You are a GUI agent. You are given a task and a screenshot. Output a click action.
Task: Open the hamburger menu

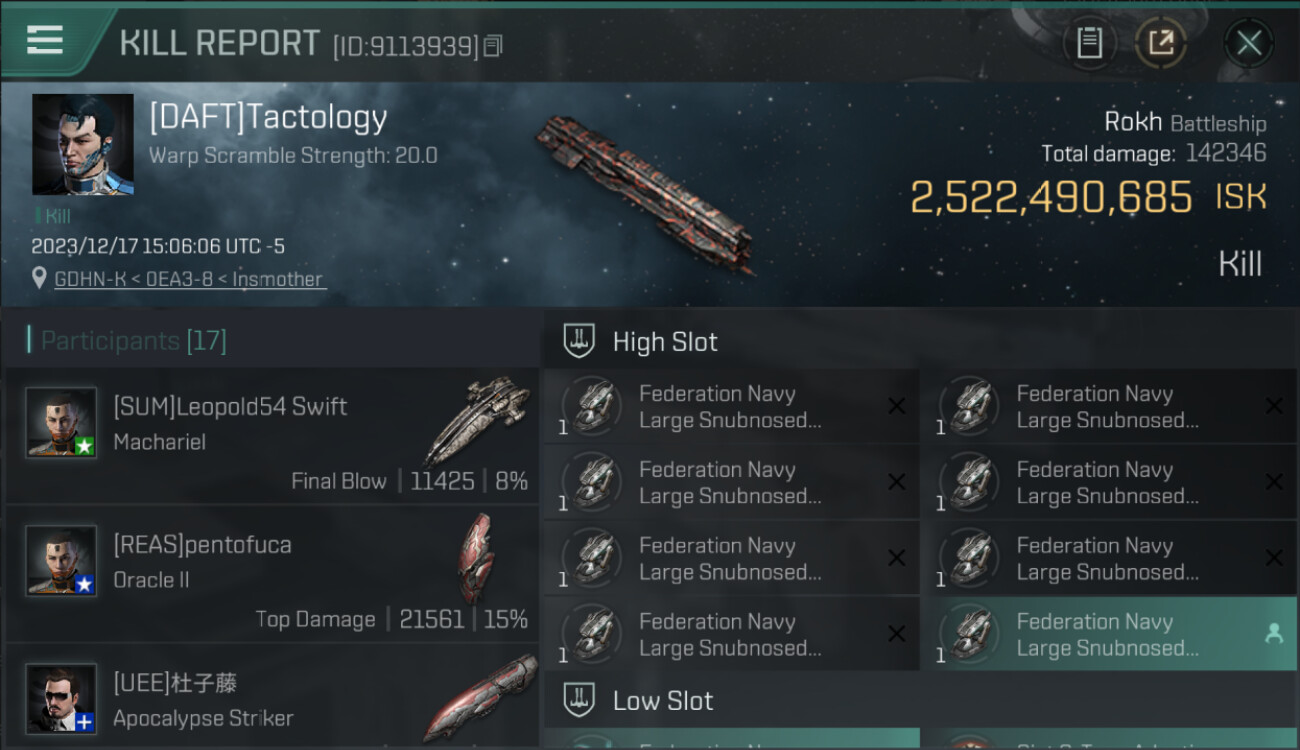click(x=45, y=40)
